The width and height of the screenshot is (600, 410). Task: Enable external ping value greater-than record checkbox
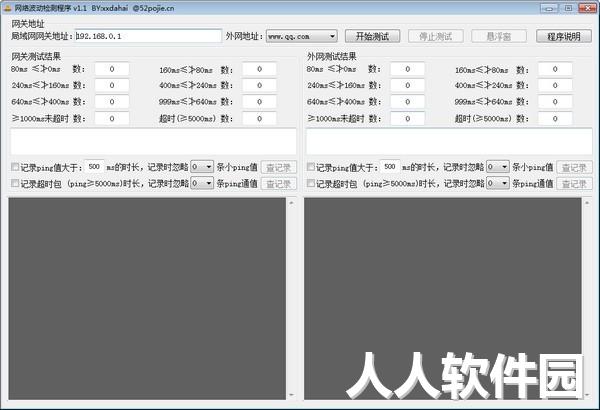[x=311, y=167]
